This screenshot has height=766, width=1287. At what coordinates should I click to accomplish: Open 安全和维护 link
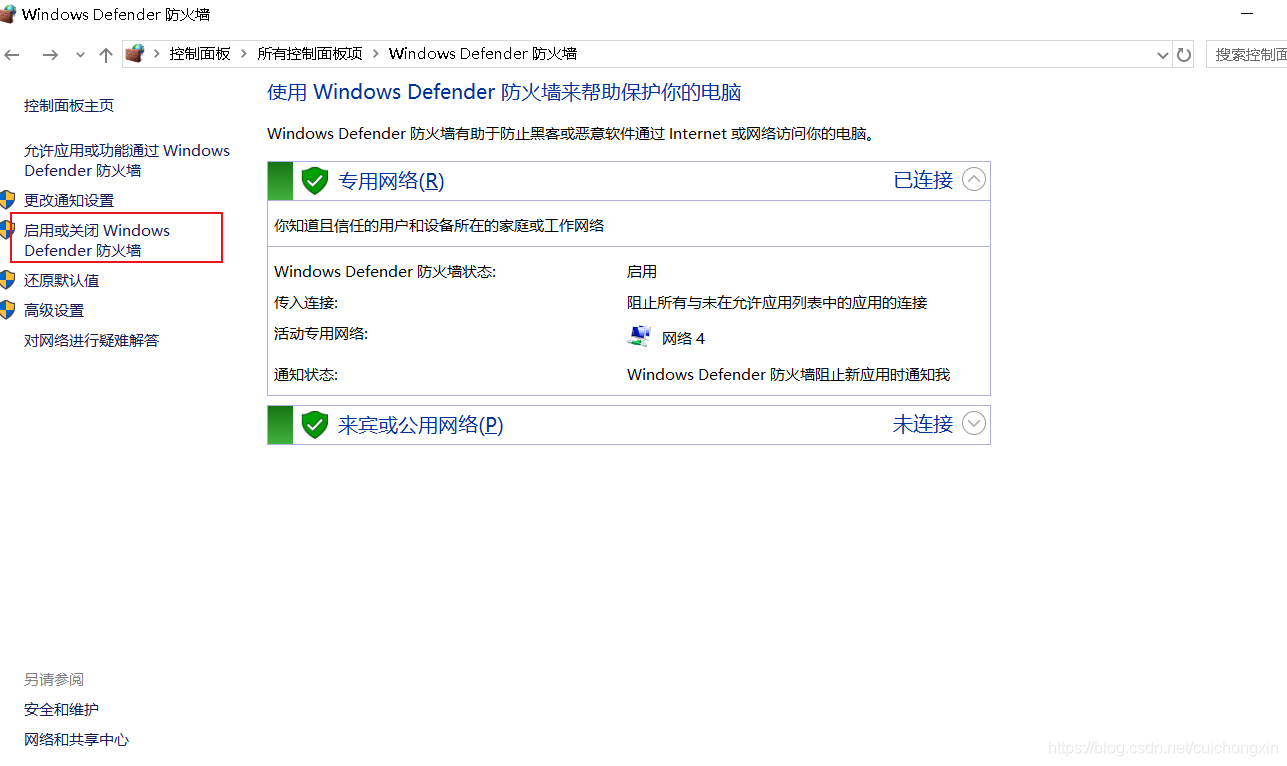61,710
